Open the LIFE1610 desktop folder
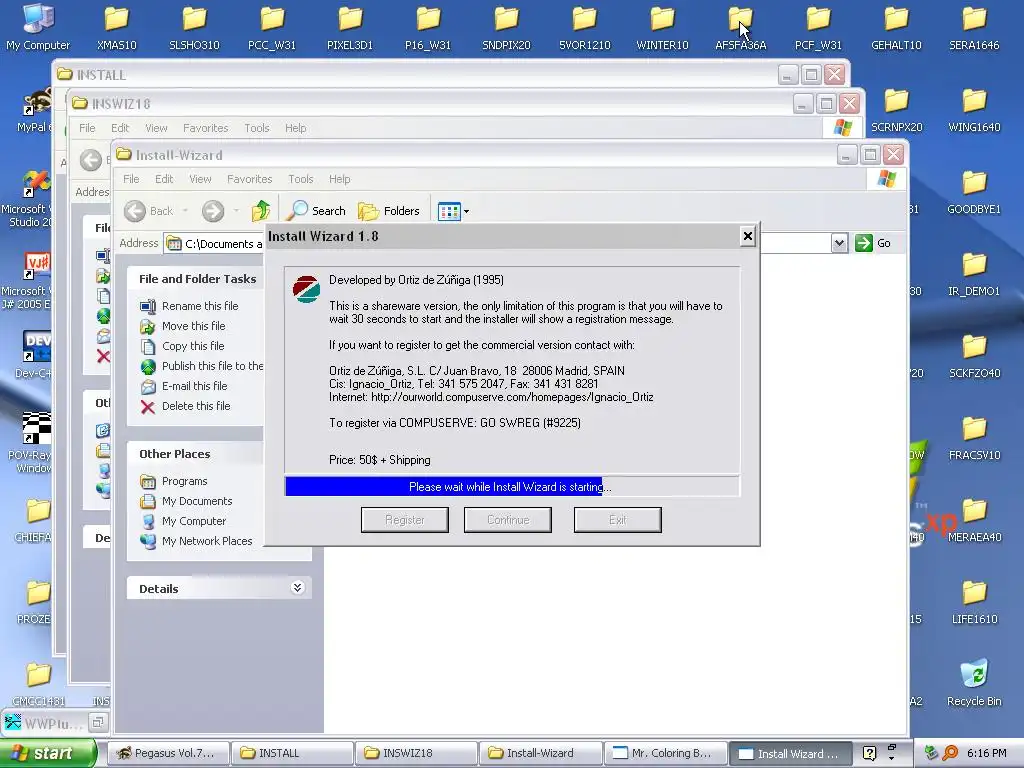Viewport: 1024px width, 768px height. (x=974, y=601)
